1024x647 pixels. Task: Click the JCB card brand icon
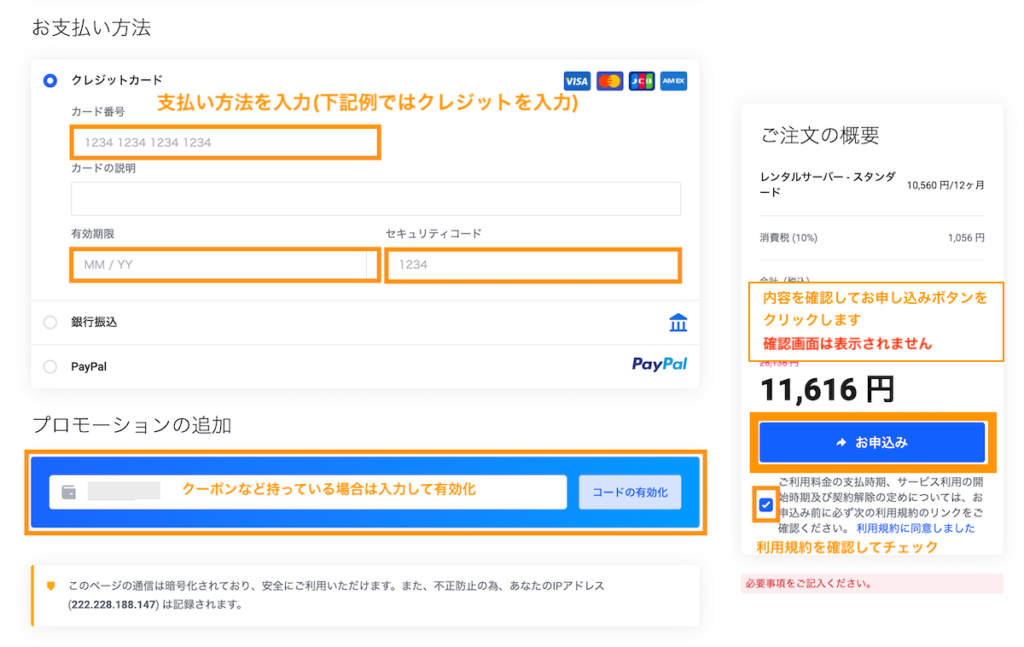point(641,80)
